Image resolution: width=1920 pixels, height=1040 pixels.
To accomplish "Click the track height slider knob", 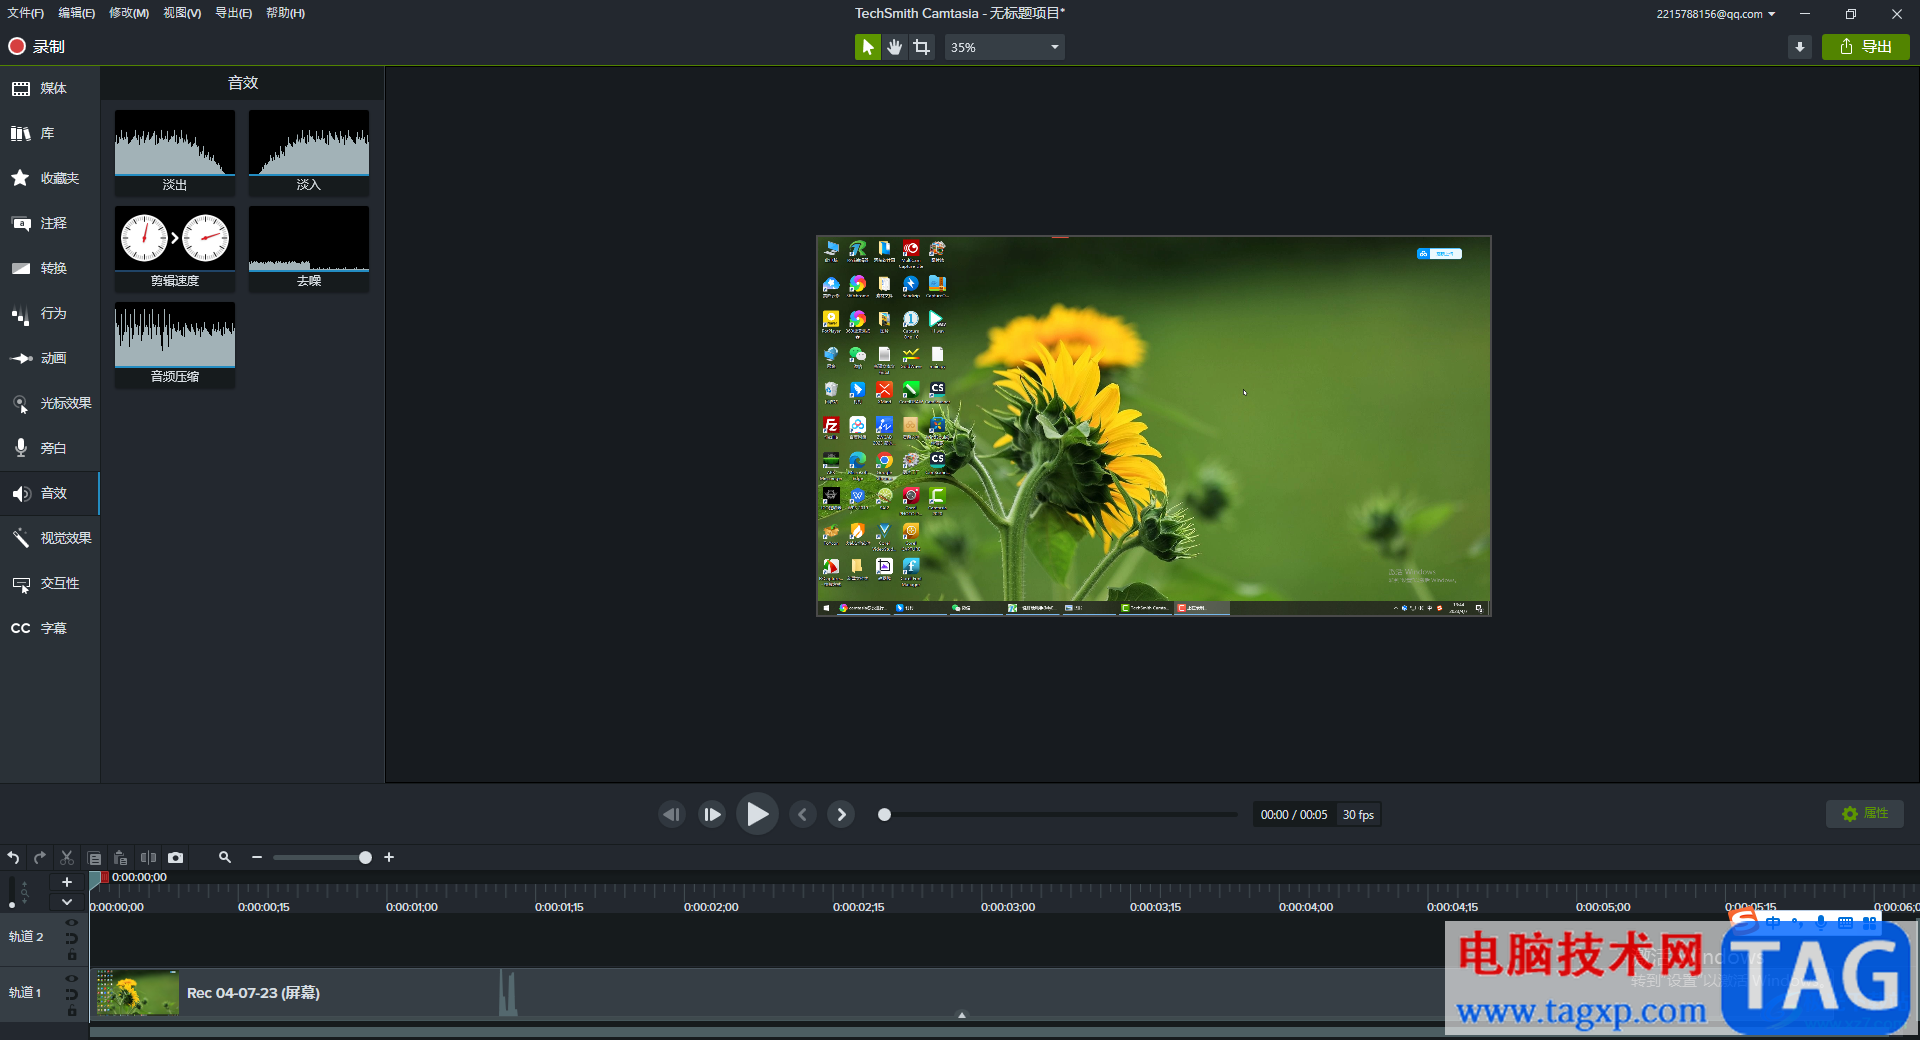I will point(11,905).
